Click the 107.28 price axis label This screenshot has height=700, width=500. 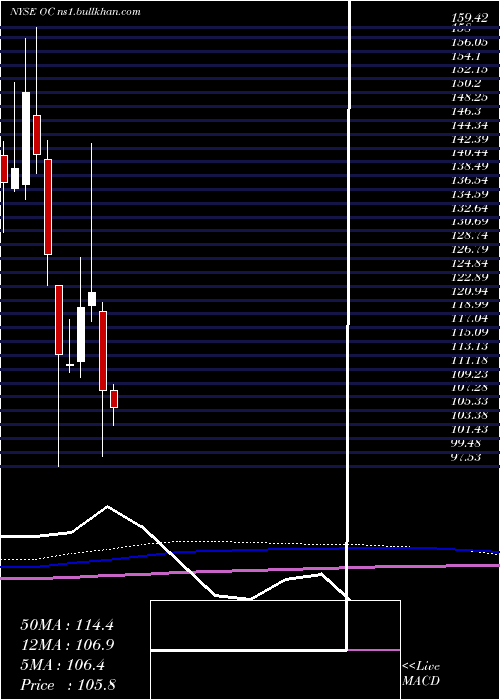tap(468, 388)
